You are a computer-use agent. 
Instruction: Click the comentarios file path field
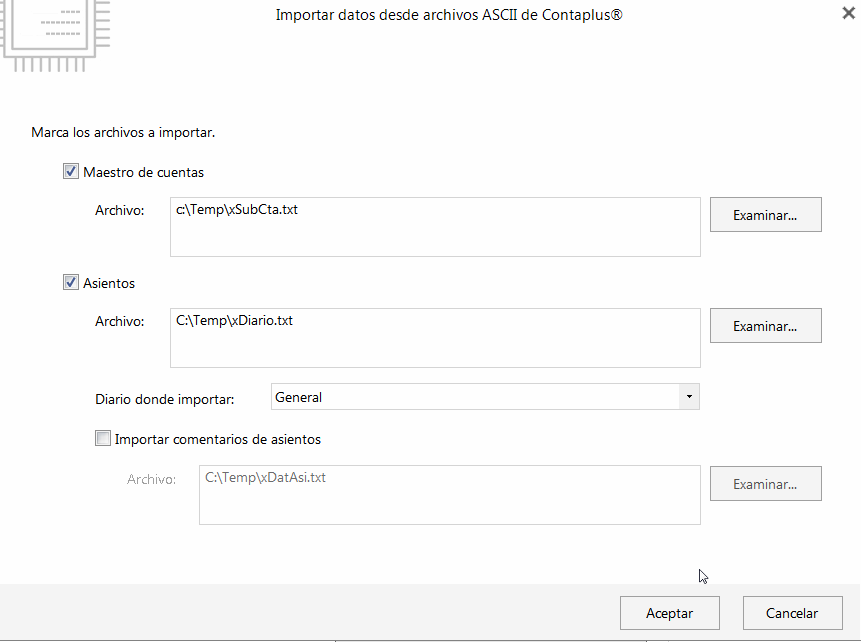(x=450, y=495)
